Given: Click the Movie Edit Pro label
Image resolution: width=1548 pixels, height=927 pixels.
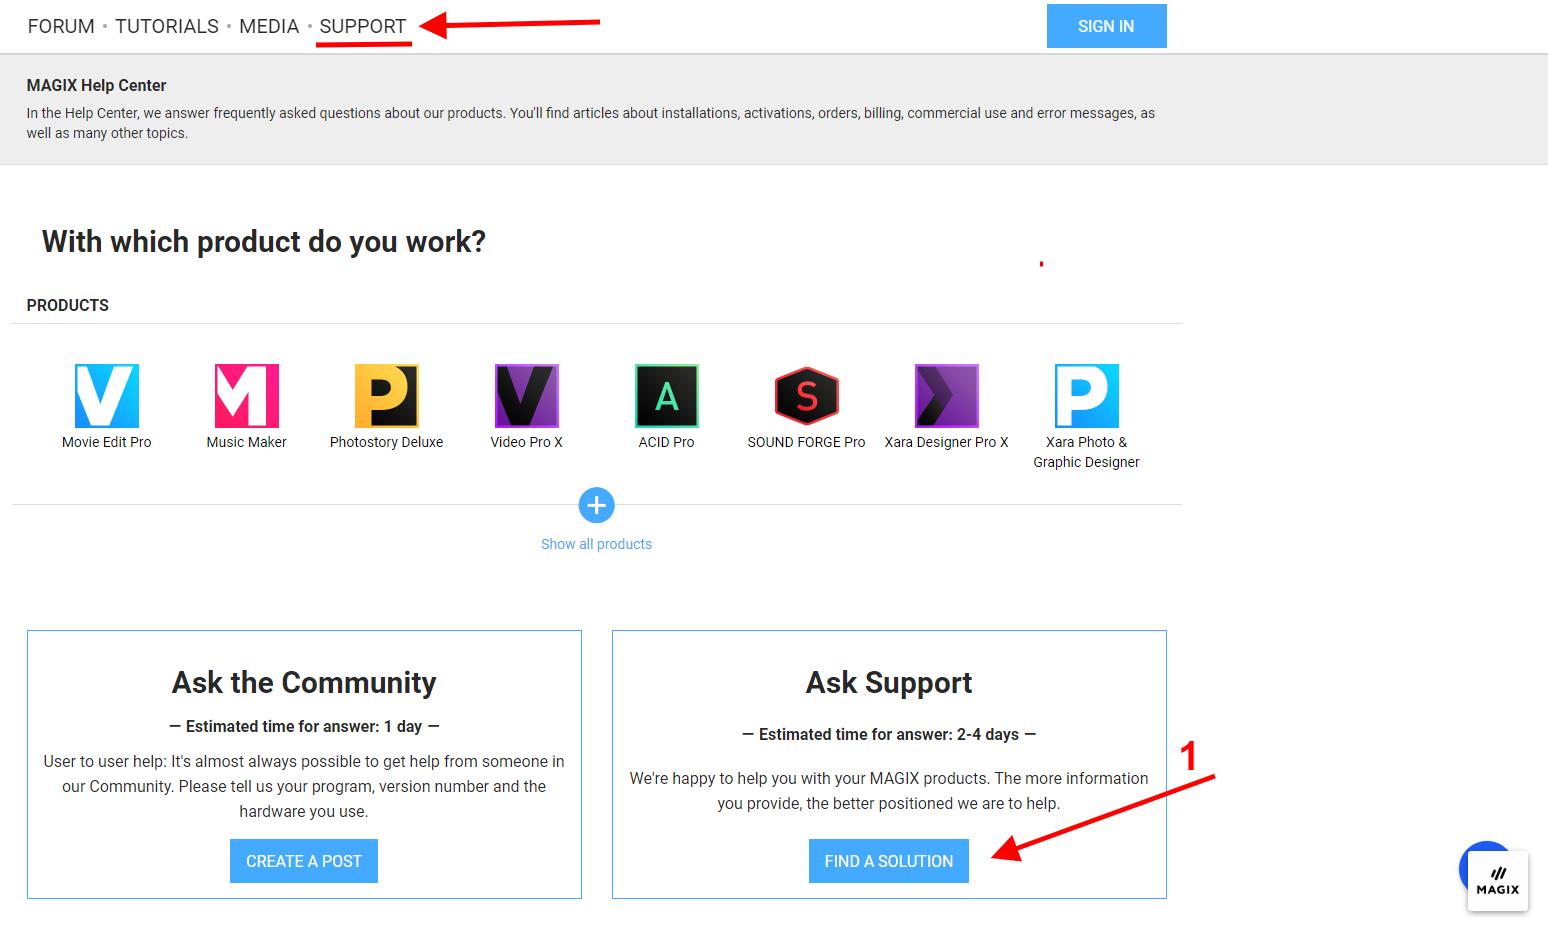Looking at the screenshot, I should point(107,442).
